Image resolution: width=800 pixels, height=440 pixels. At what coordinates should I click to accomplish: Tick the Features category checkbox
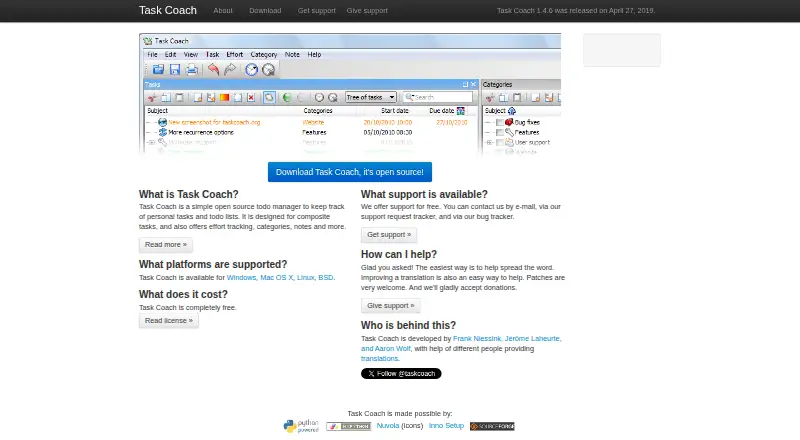click(500, 133)
